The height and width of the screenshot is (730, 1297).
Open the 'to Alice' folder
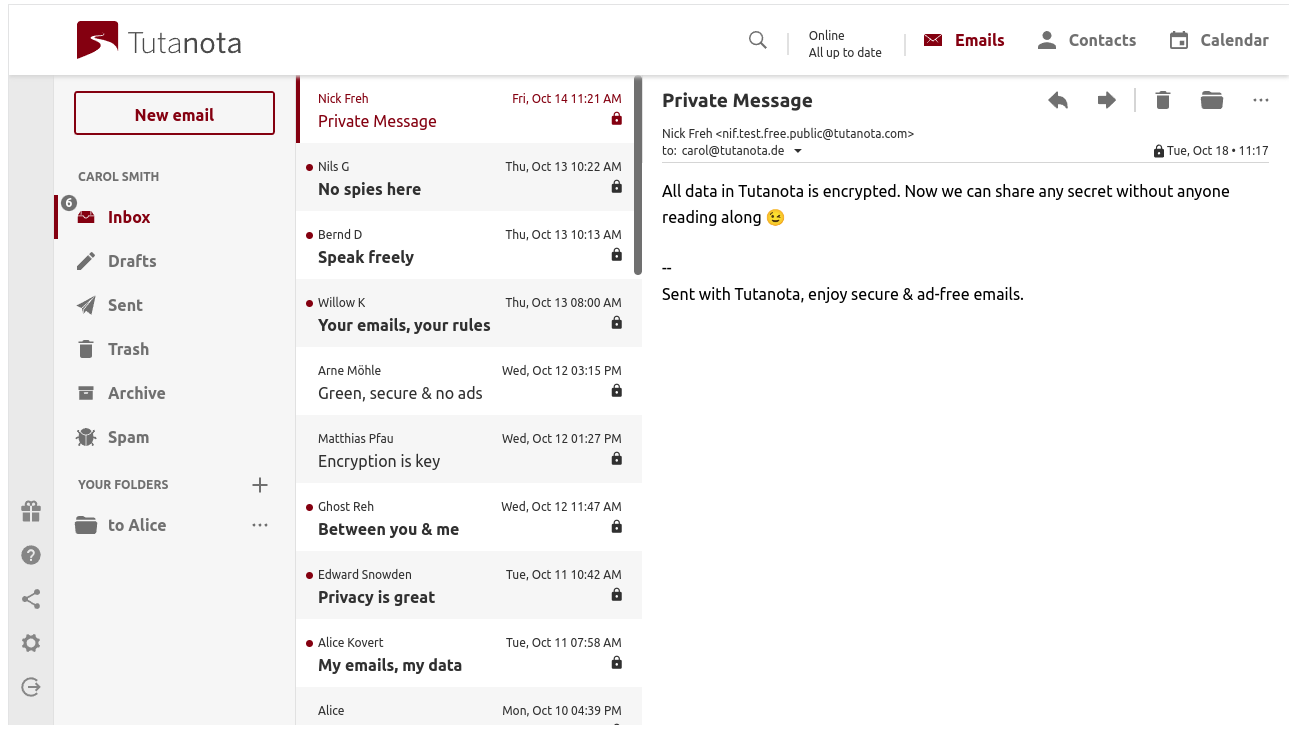137,525
